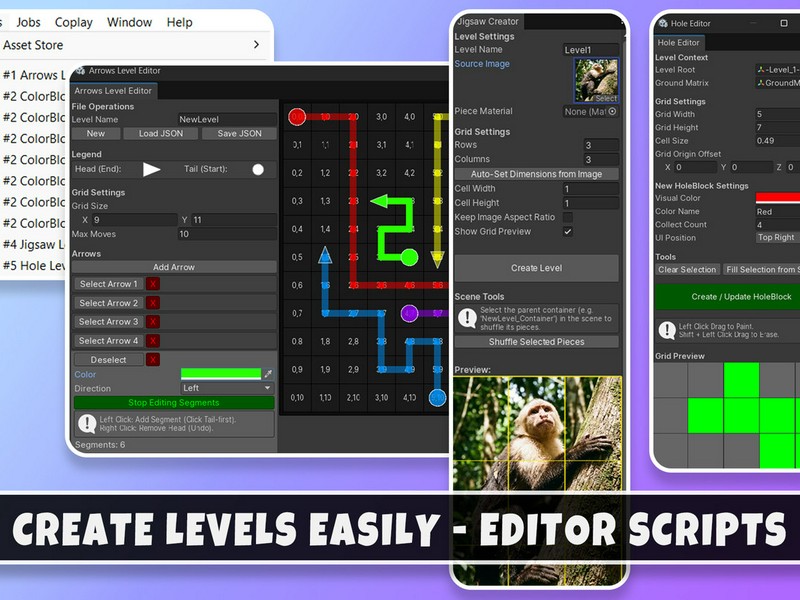800x600 pixels.
Task: Choose the #5 Hole Level menu entry
Action: point(34,266)
